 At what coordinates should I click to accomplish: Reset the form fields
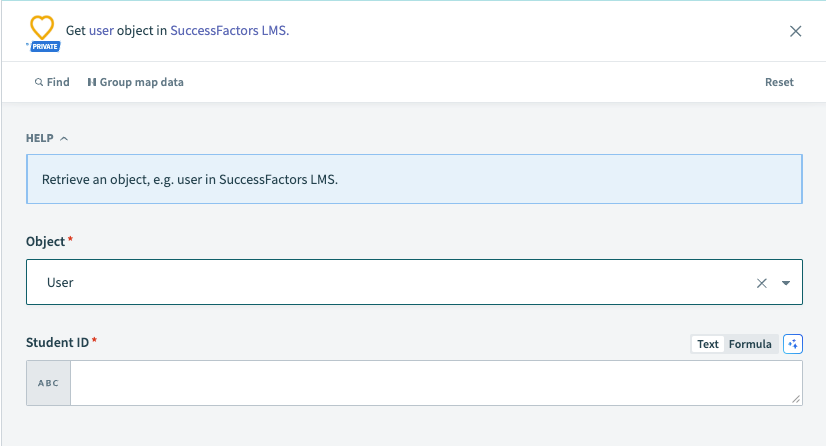(x=779, y=82)
